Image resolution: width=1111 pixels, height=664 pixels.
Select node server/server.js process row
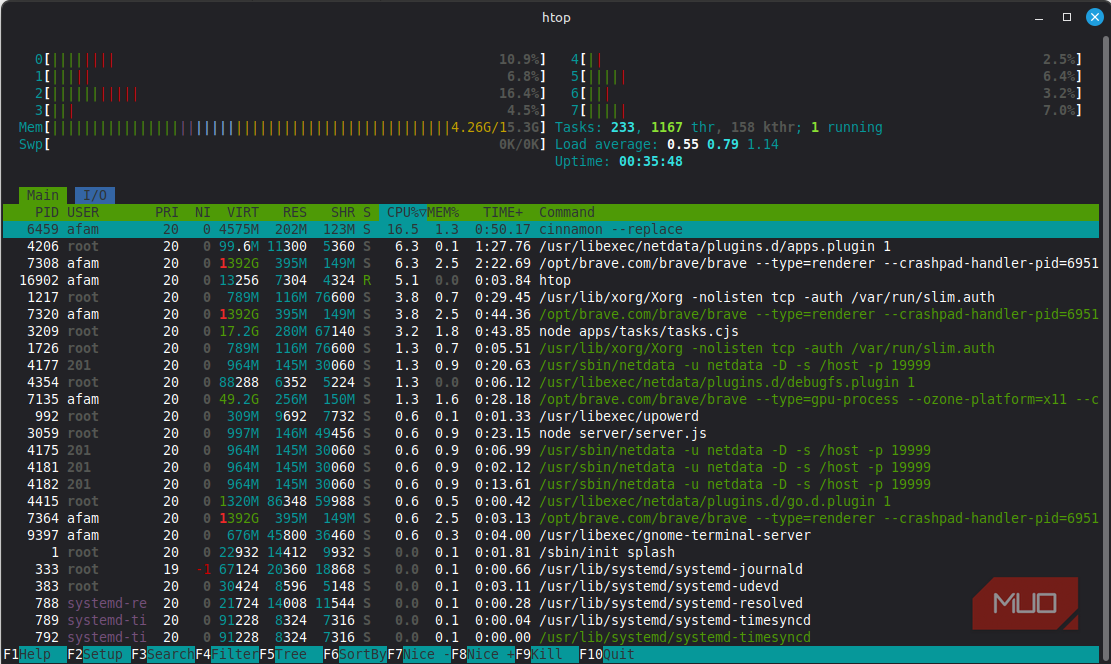tap(551, 433)
